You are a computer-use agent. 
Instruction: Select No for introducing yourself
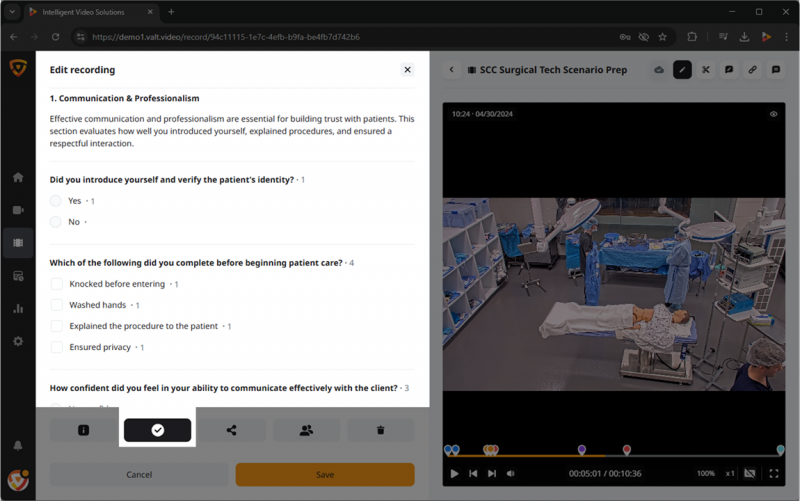(56, 221)
